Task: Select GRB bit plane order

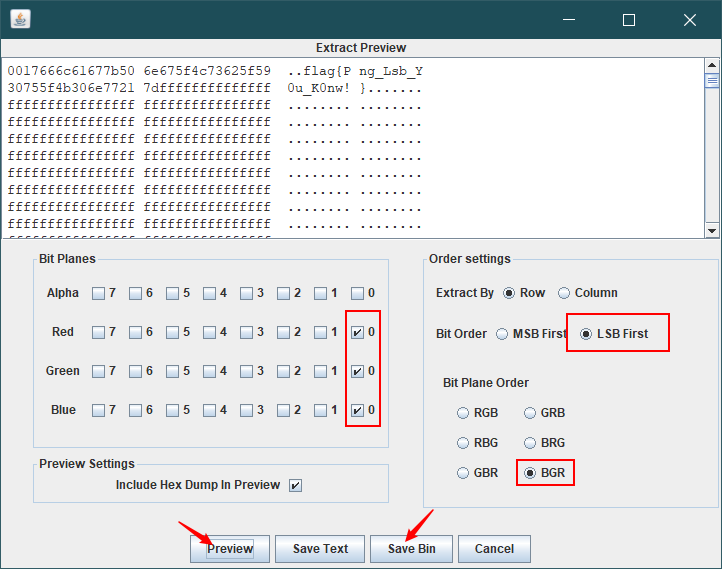Action: [x=530, y=413]
